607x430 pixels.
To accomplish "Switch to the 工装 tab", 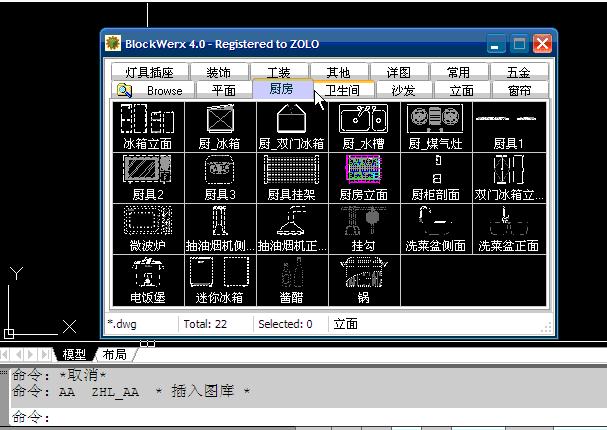I will click(279, 72).
